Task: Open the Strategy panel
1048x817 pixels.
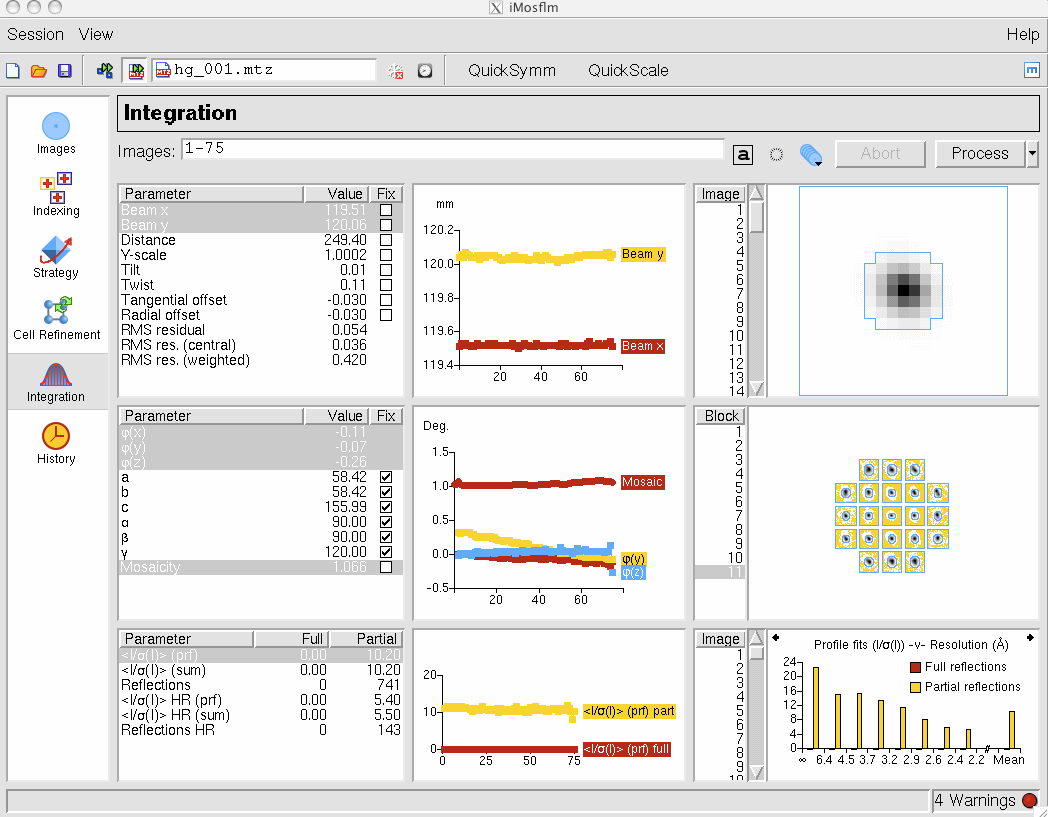Action: pos(56,257)
